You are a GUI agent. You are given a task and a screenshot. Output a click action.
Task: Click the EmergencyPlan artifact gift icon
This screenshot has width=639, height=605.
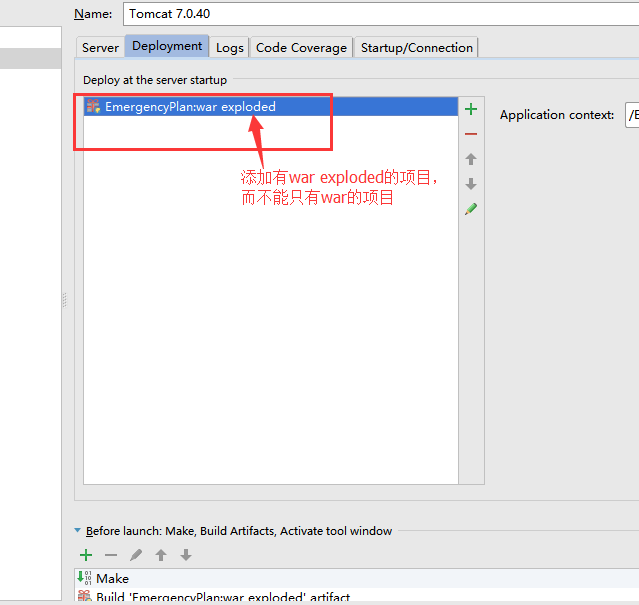coord(93,106)
